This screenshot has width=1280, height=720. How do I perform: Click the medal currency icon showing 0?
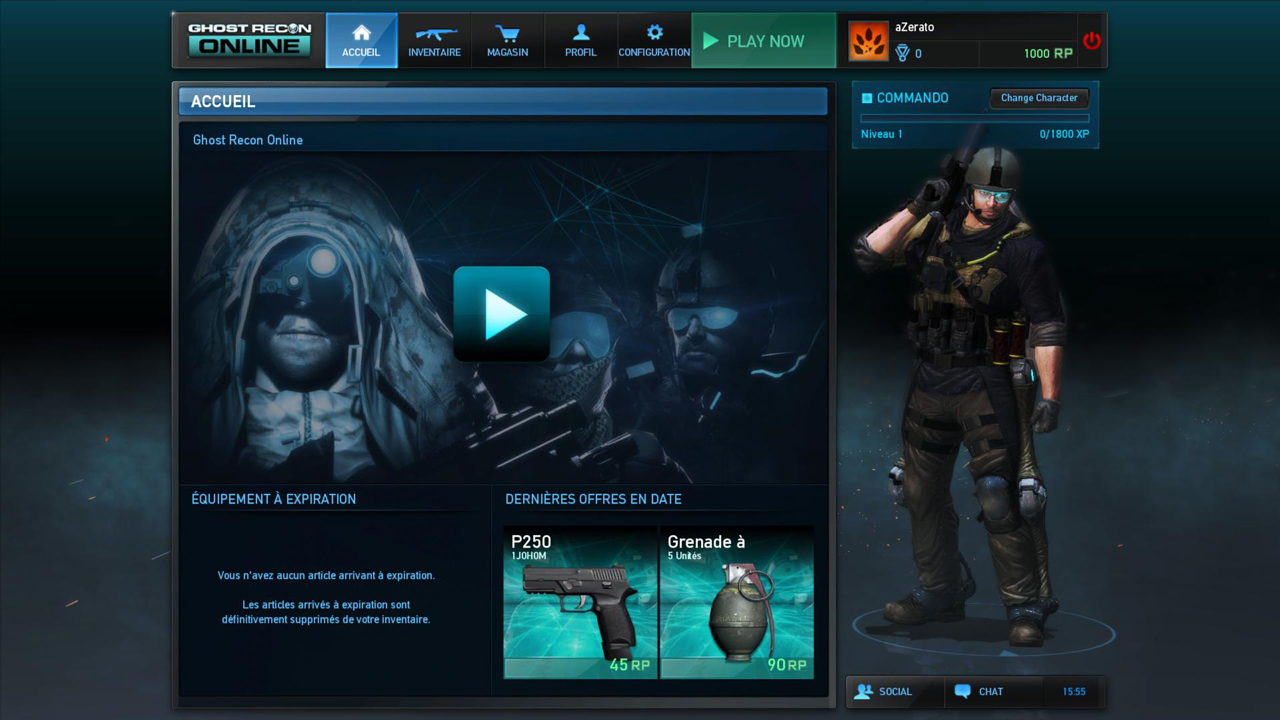[x=902, y=54]
